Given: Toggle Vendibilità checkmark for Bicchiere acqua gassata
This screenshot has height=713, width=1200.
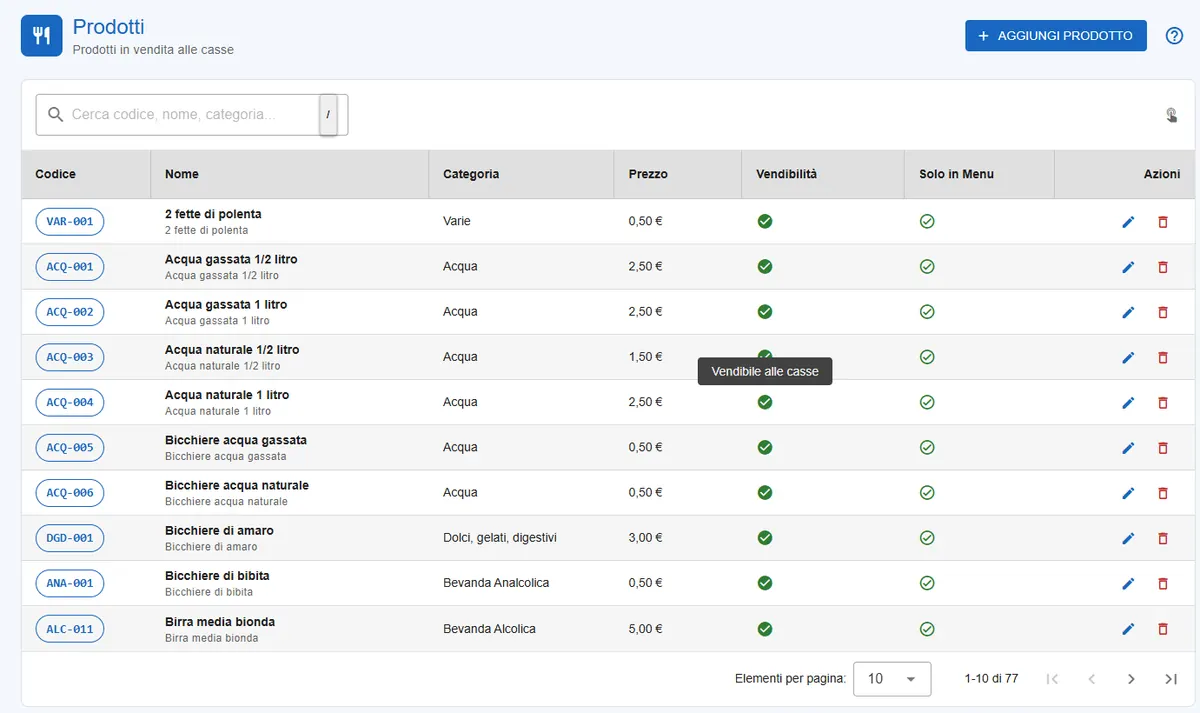Looking at the screenshot, I should (765, 447).
